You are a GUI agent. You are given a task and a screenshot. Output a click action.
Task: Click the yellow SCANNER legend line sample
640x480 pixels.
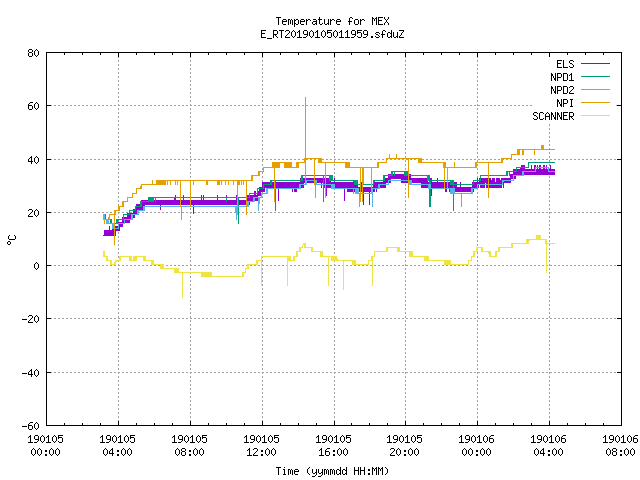coord(595,116)
